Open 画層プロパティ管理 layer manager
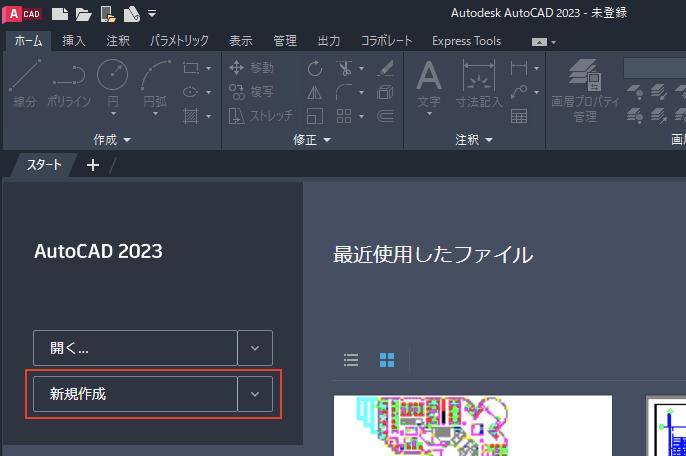 click(585, 91)
